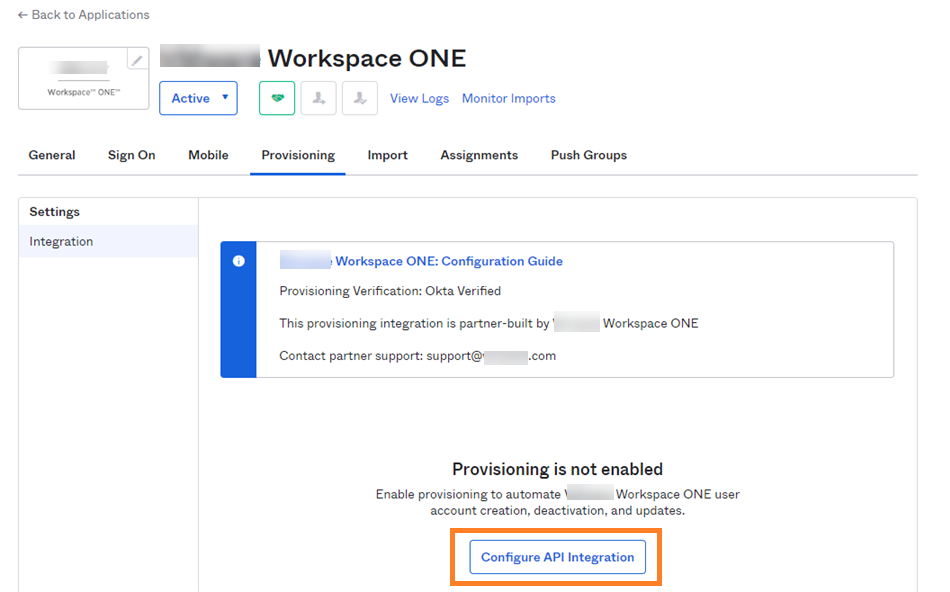This screenshot has height=592, width=950.
Task: Switch to the Sign On tab
Action: pyautogui.click(x=131, y=155)
